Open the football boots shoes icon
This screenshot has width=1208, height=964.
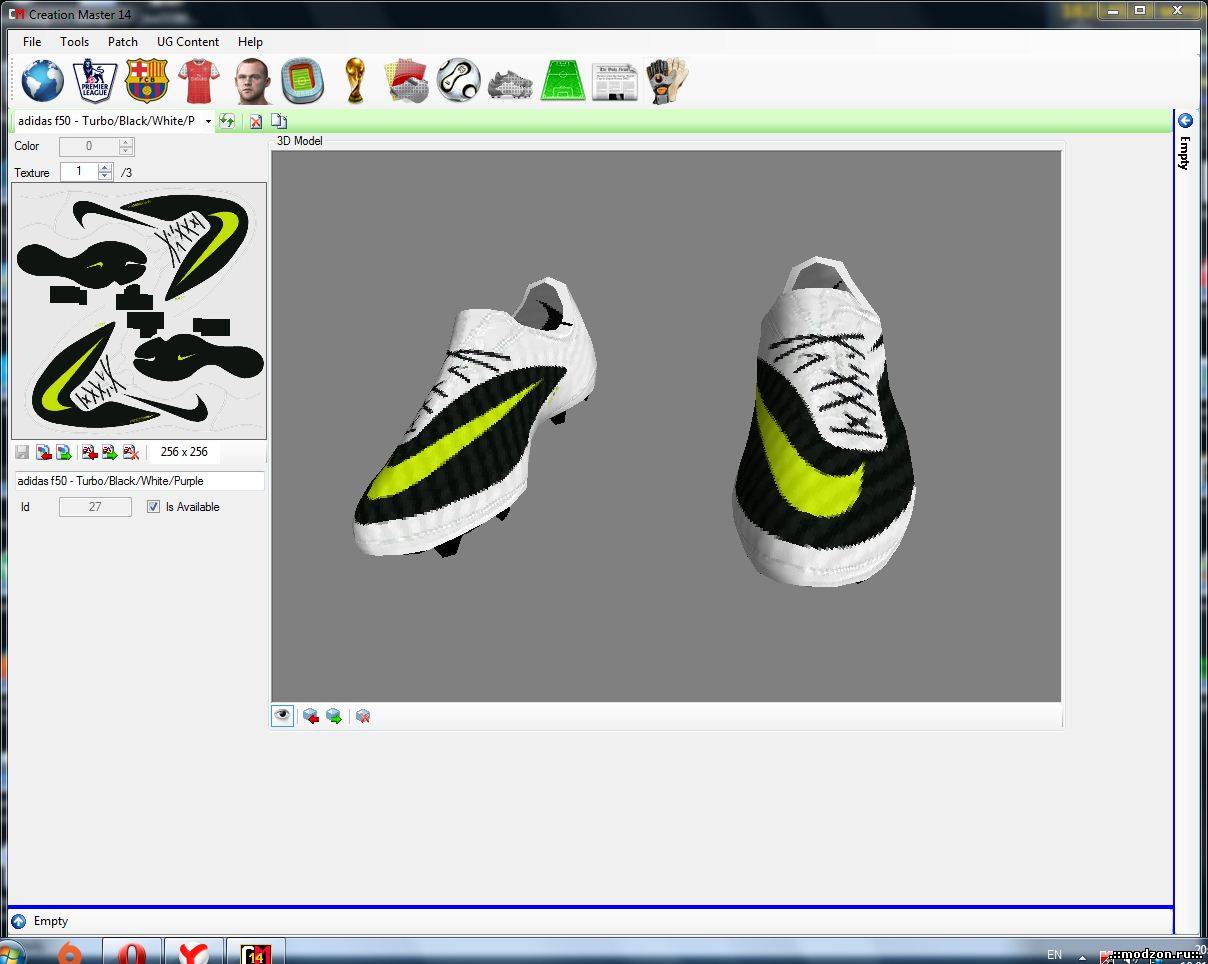pos(510,83)
